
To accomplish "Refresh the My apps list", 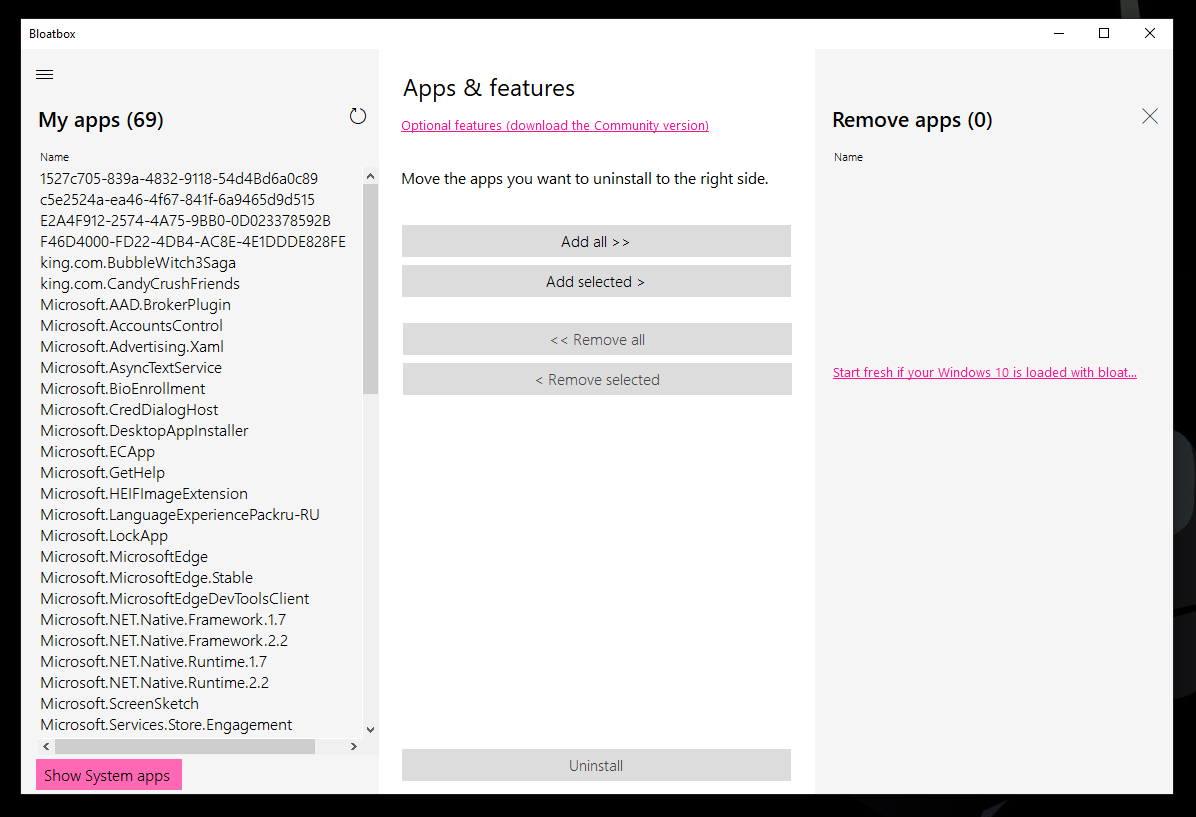I will pyautogui.click(x=358, y=116).
